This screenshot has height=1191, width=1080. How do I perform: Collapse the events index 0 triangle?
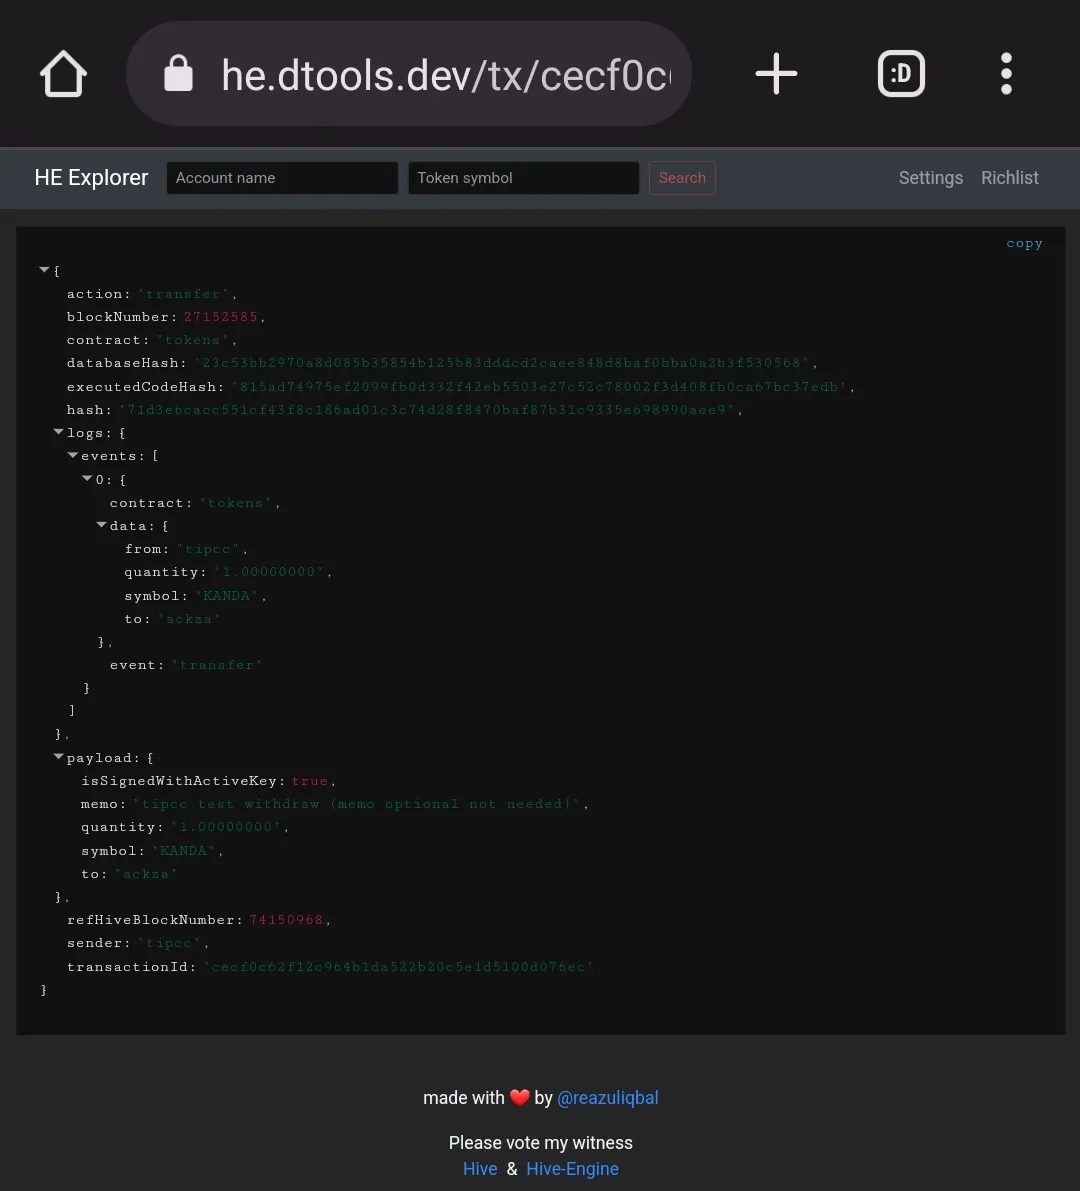click(x=87, y=479)
